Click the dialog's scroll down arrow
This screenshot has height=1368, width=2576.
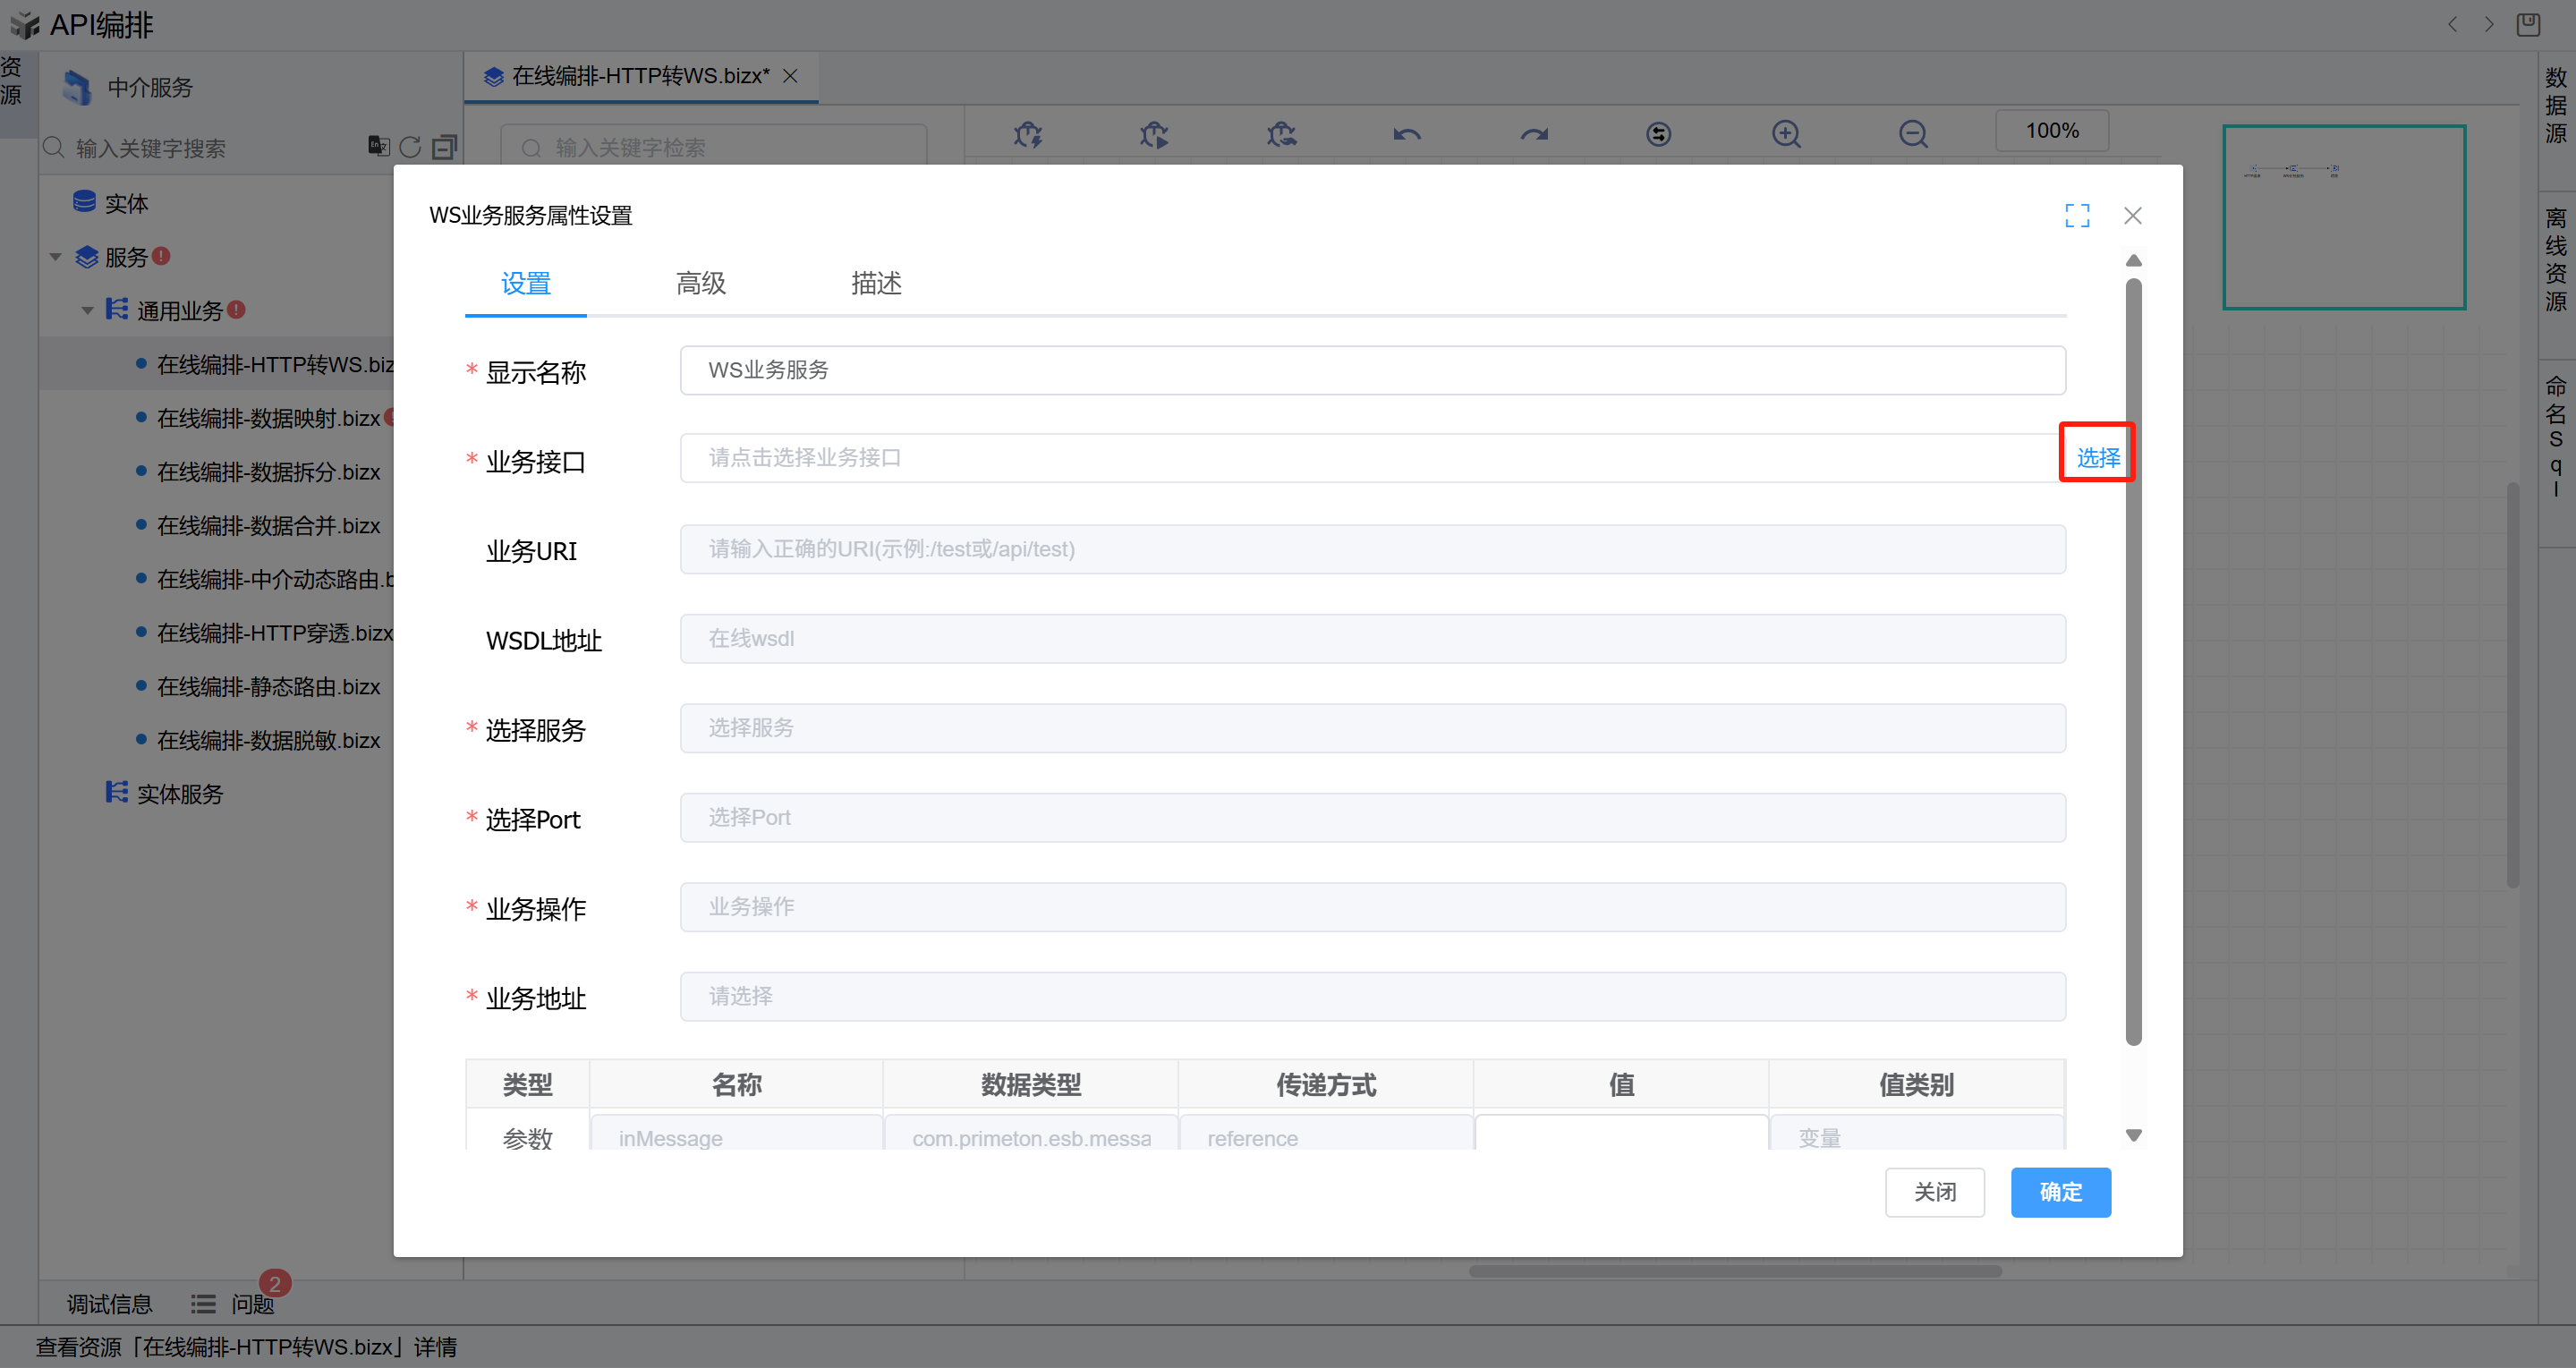(2133, 1135)
